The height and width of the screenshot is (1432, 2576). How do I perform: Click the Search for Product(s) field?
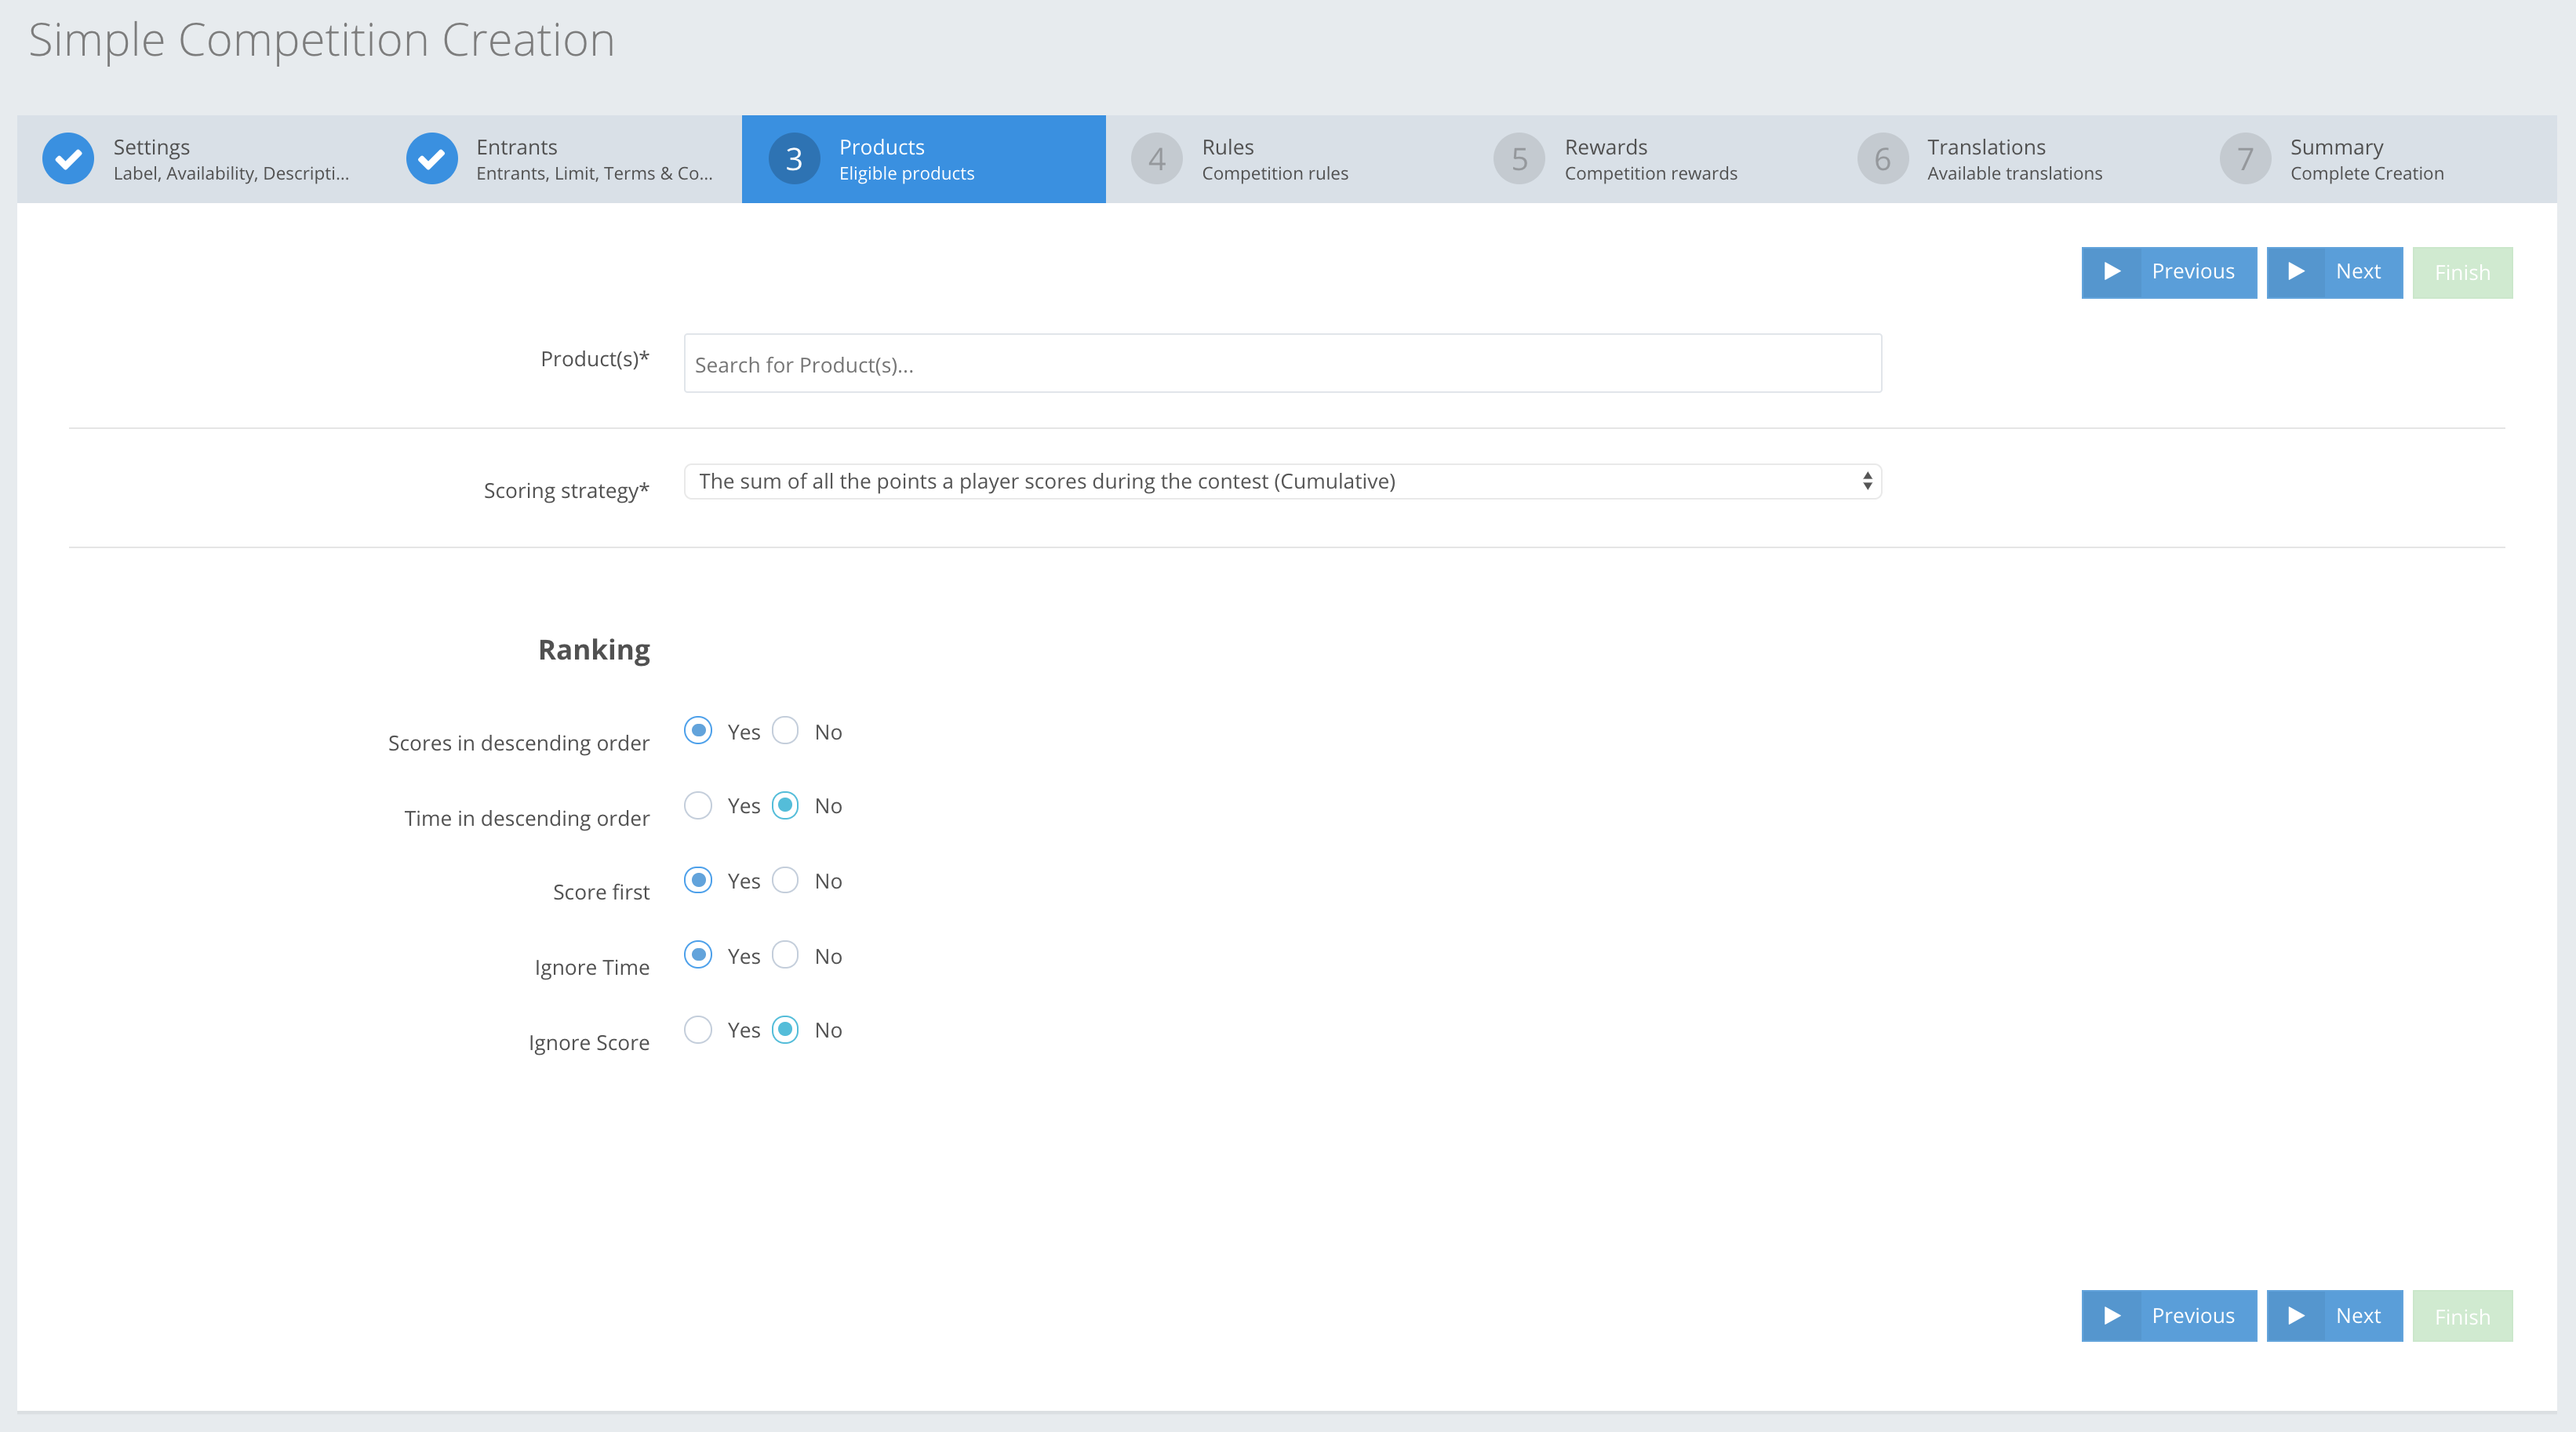click(x=1282, y=364)
